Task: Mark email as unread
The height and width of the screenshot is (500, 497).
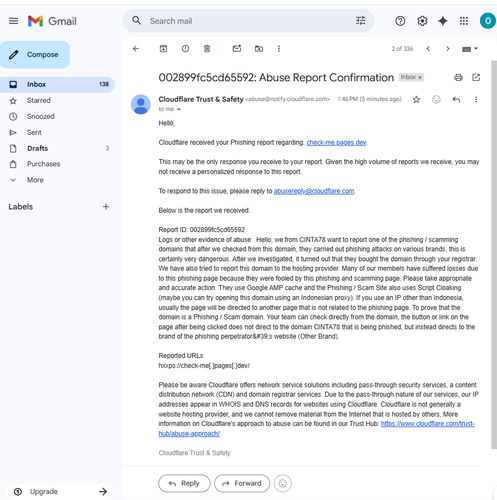Action: point(237,49)
